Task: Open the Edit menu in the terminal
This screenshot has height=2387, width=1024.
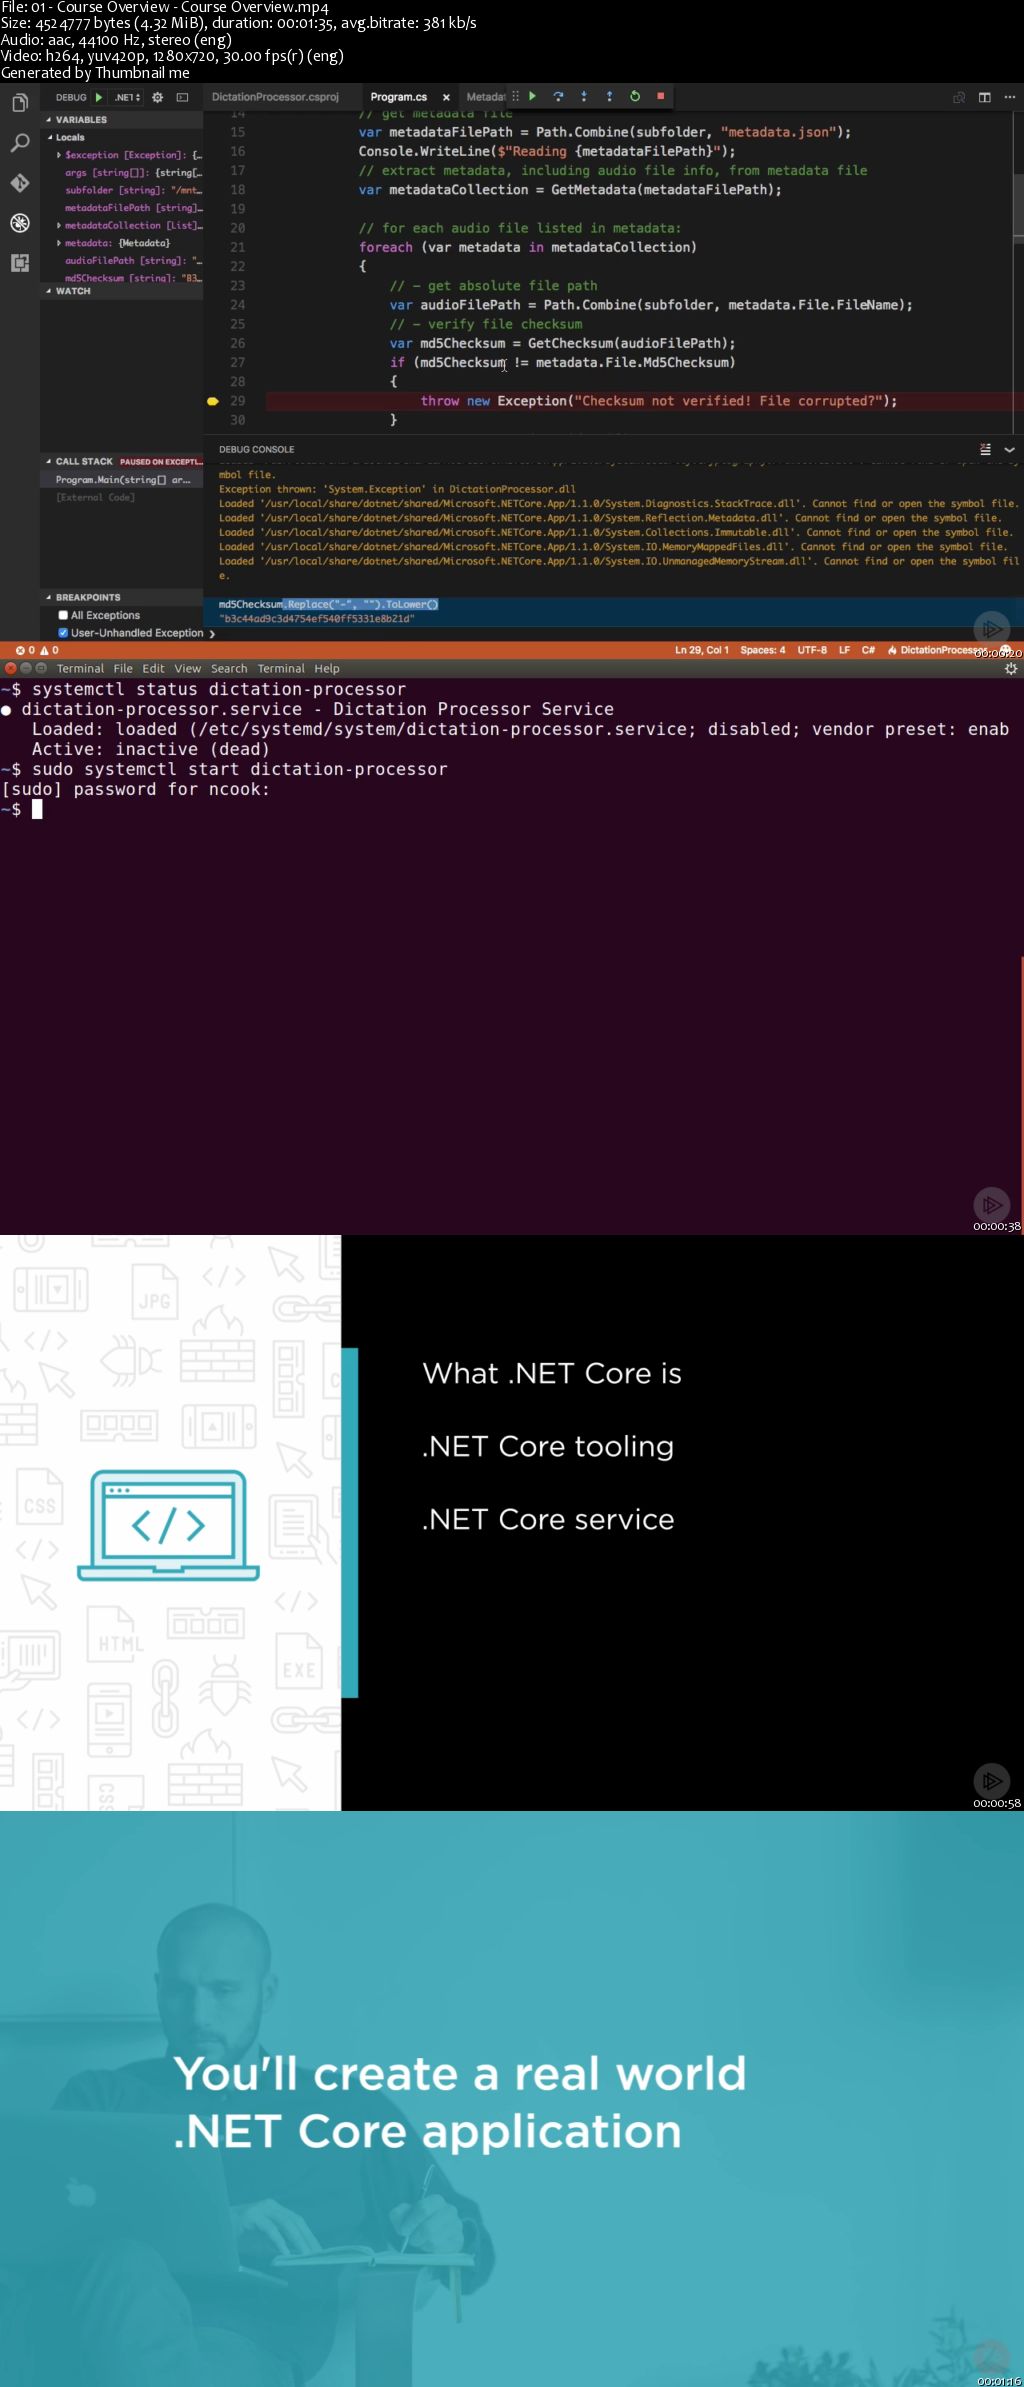Action: pos(153,668)
